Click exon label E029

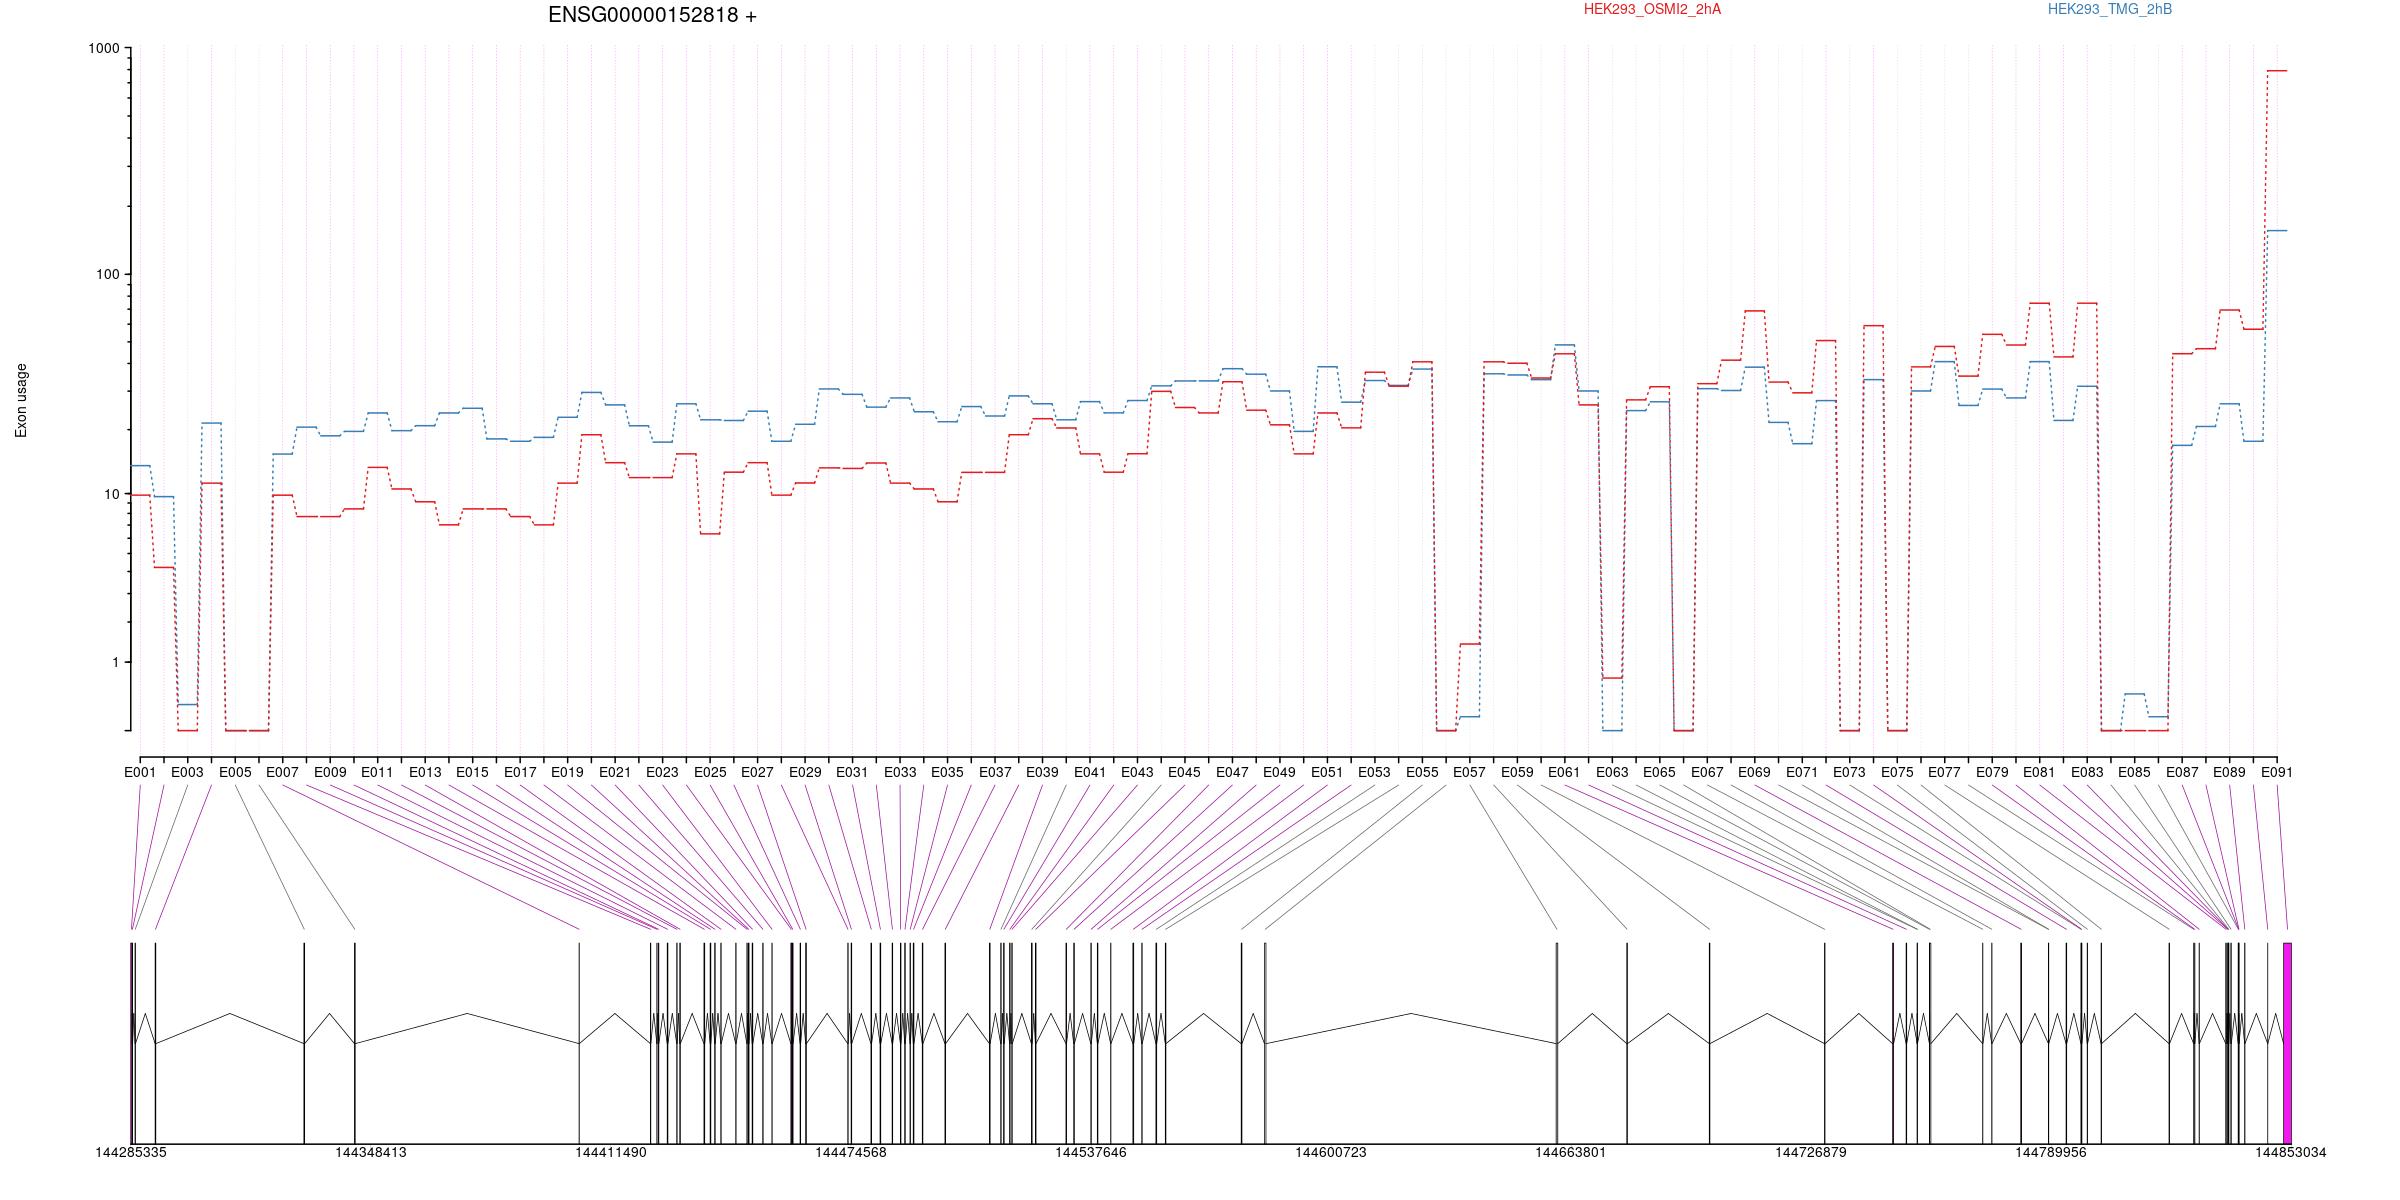805,772
